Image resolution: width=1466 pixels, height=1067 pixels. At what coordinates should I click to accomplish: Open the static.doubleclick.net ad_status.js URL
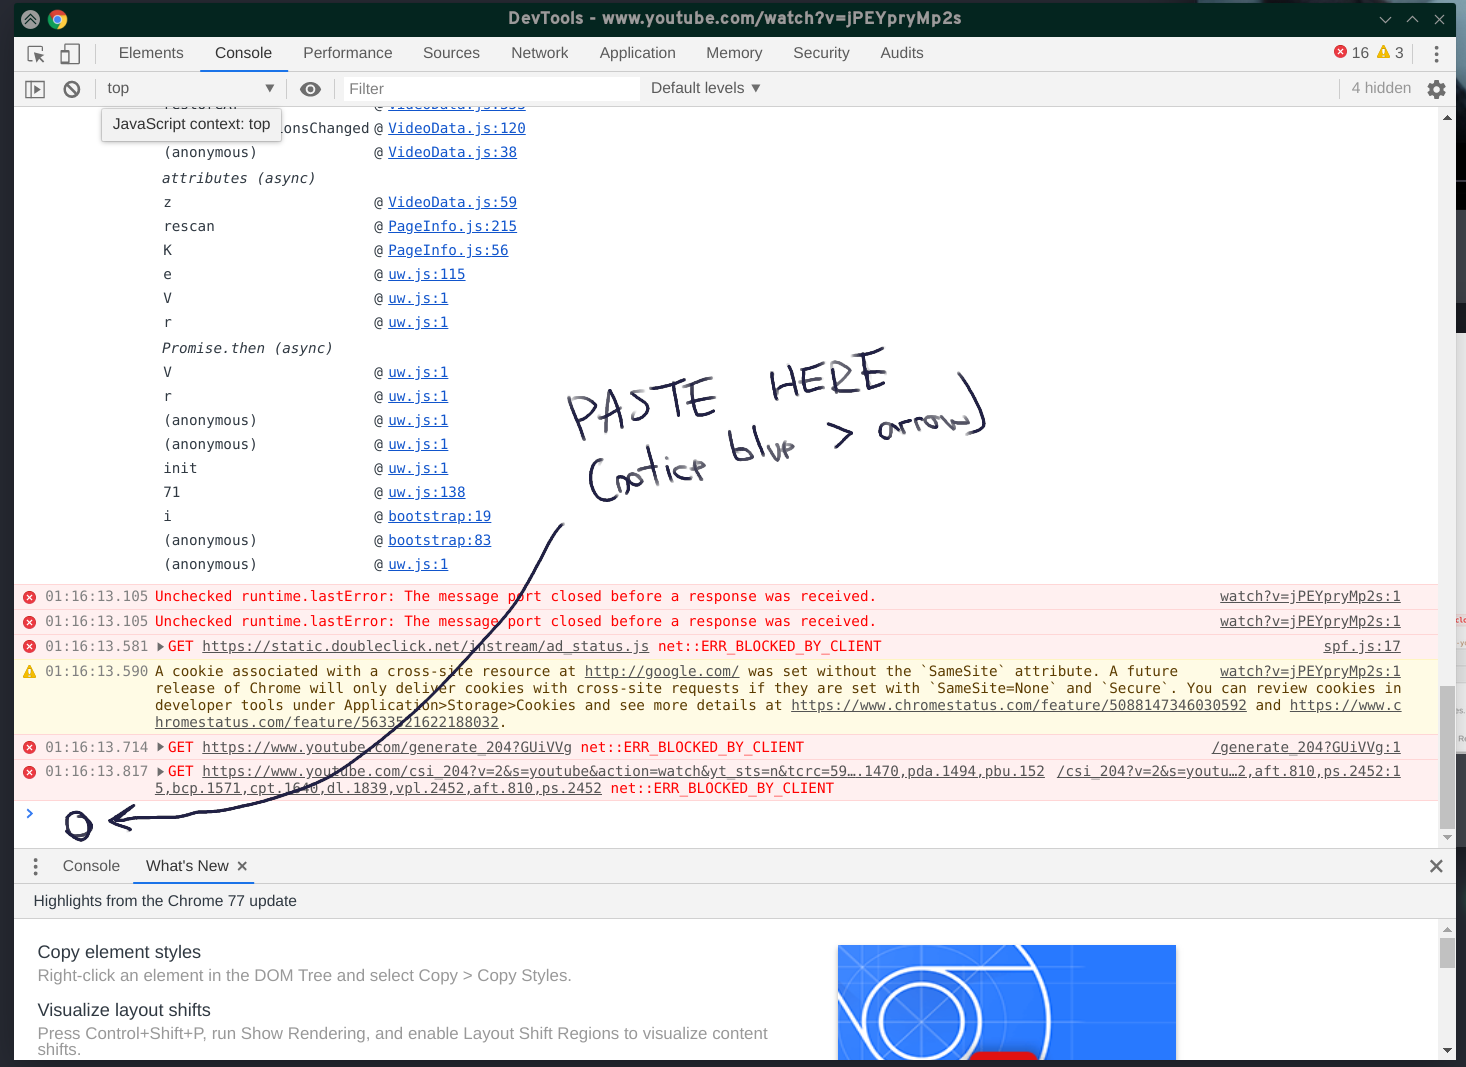tap(426, 647)
